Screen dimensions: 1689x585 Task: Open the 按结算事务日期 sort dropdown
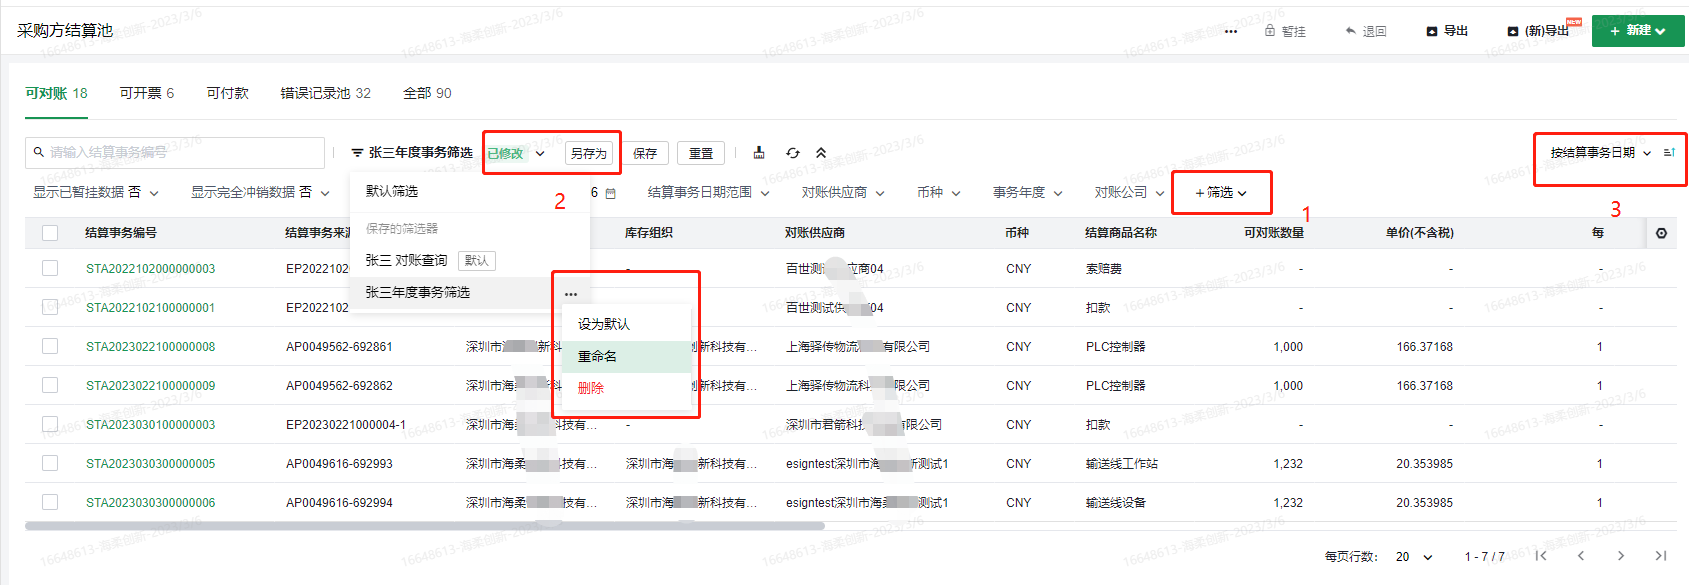(x=1601, y=153)
